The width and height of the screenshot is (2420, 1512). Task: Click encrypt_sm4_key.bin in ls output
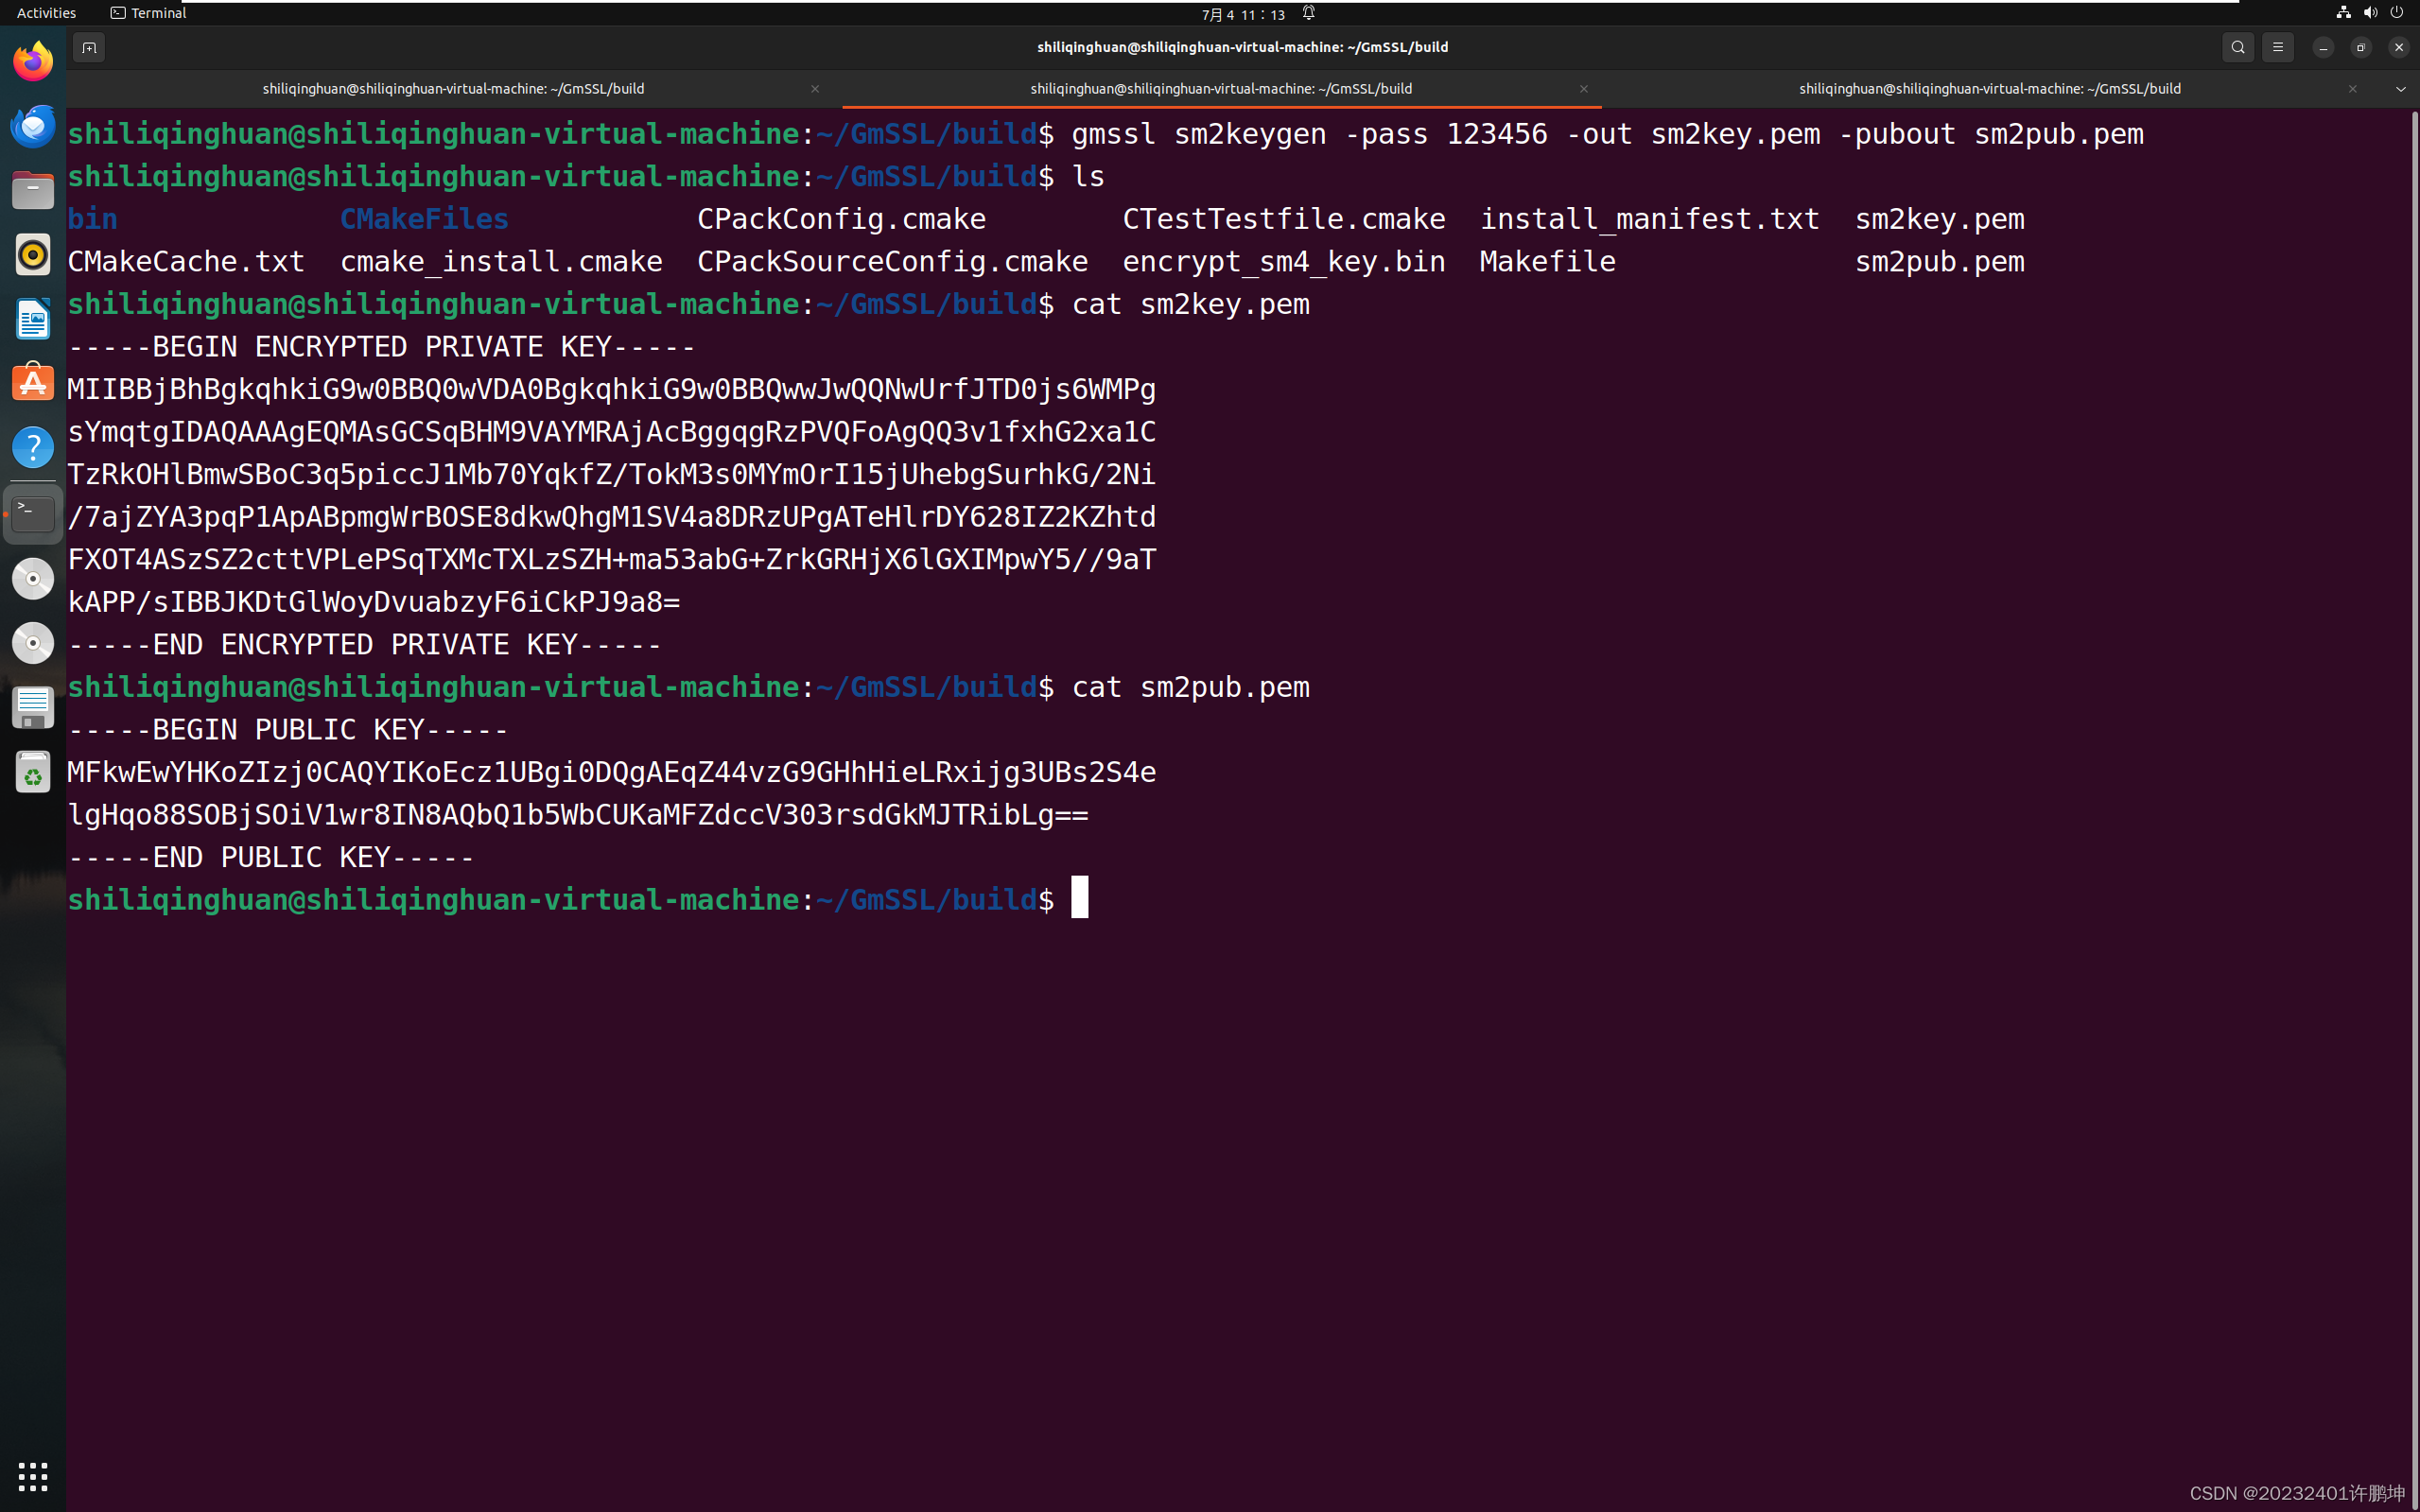click(1284, 262)
